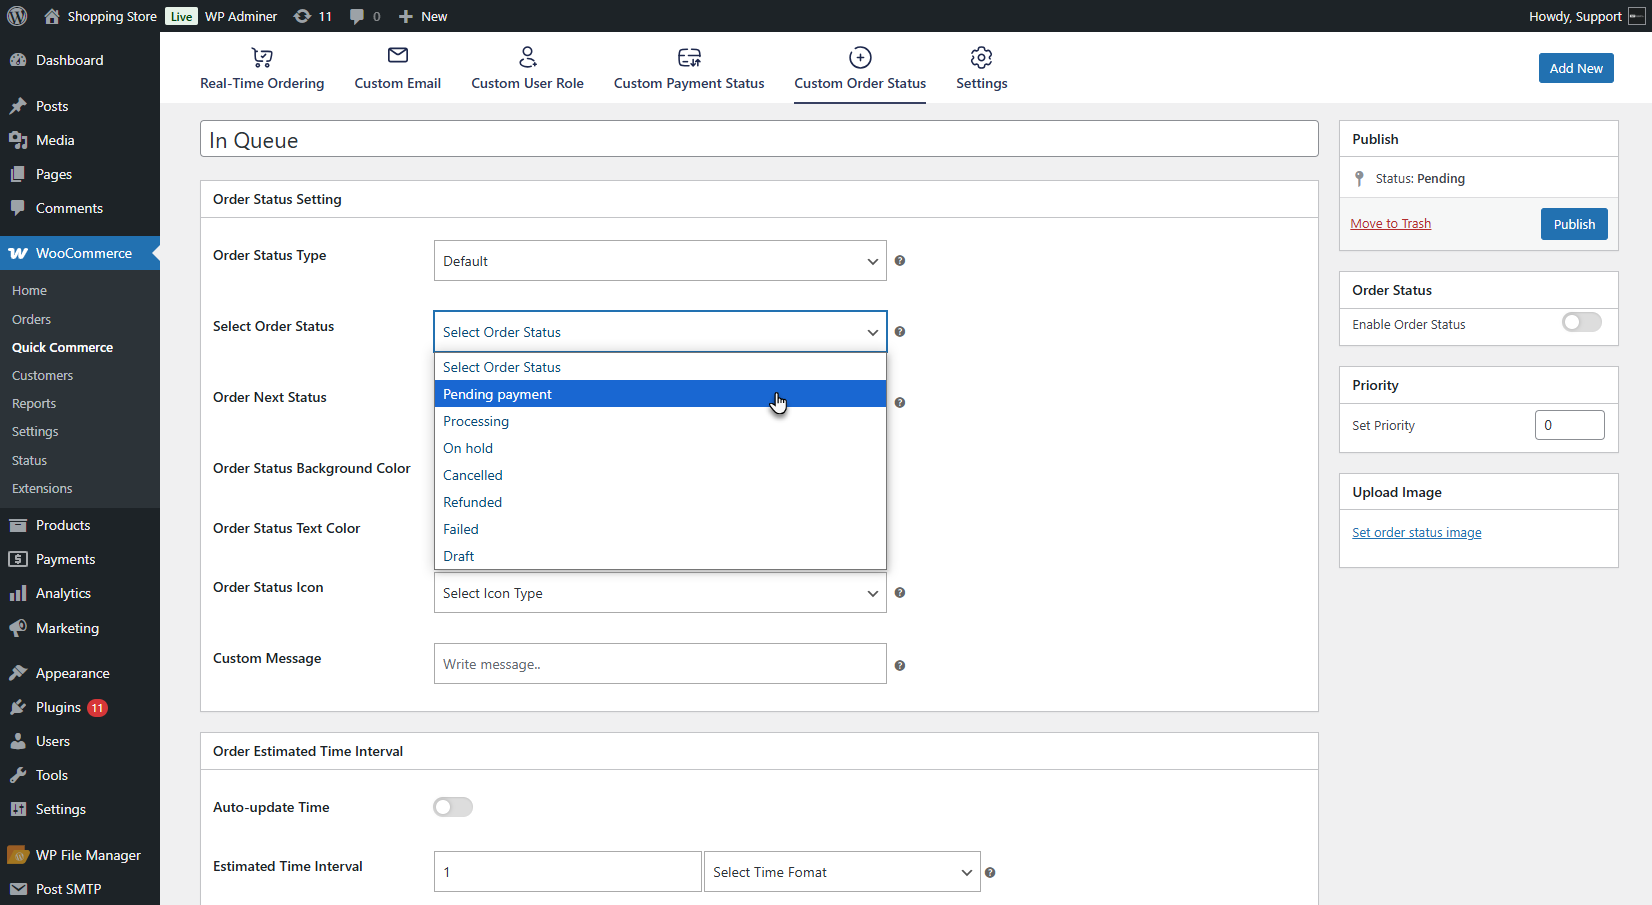Open the Custom User Role person icon
Image resolution: width=1652 pixels, height=905 pixels.
tap(528, 57)
